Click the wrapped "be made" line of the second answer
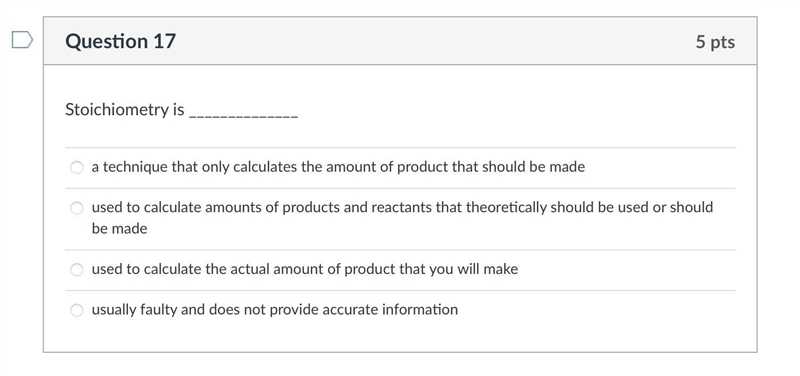The image size is (800, 376). point(119,229)
